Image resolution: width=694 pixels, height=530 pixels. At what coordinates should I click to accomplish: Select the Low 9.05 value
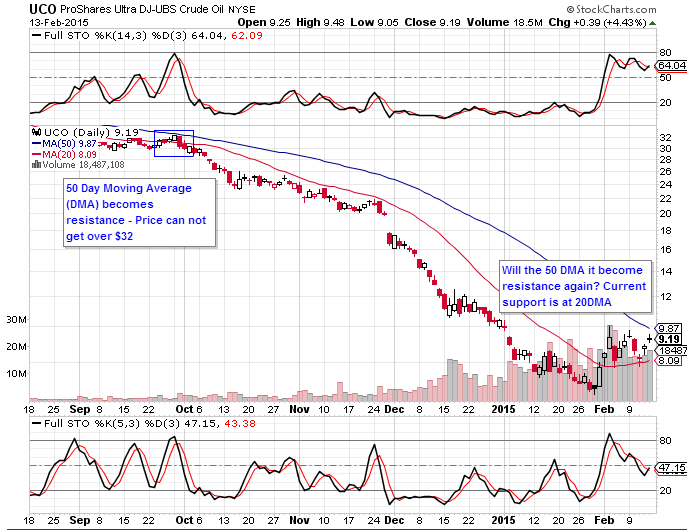pyautogui.click(x=374, y=22)
